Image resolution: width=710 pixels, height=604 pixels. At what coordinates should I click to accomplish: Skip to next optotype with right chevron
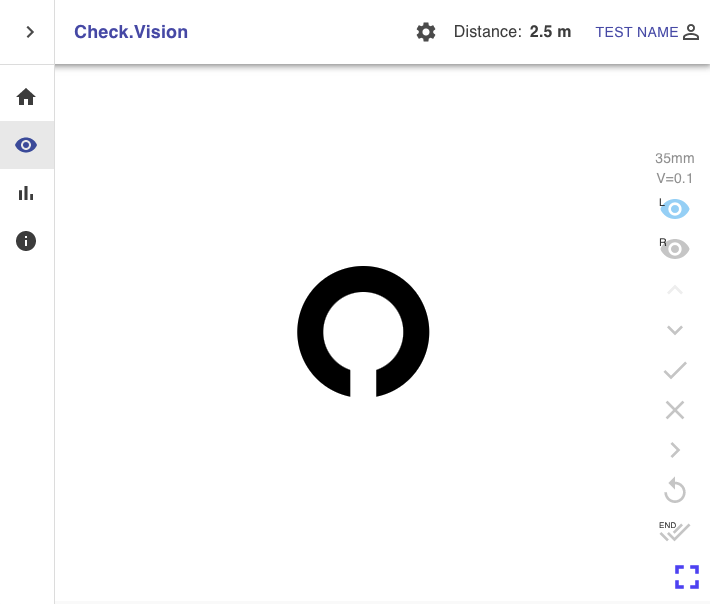tap(675, 450)
